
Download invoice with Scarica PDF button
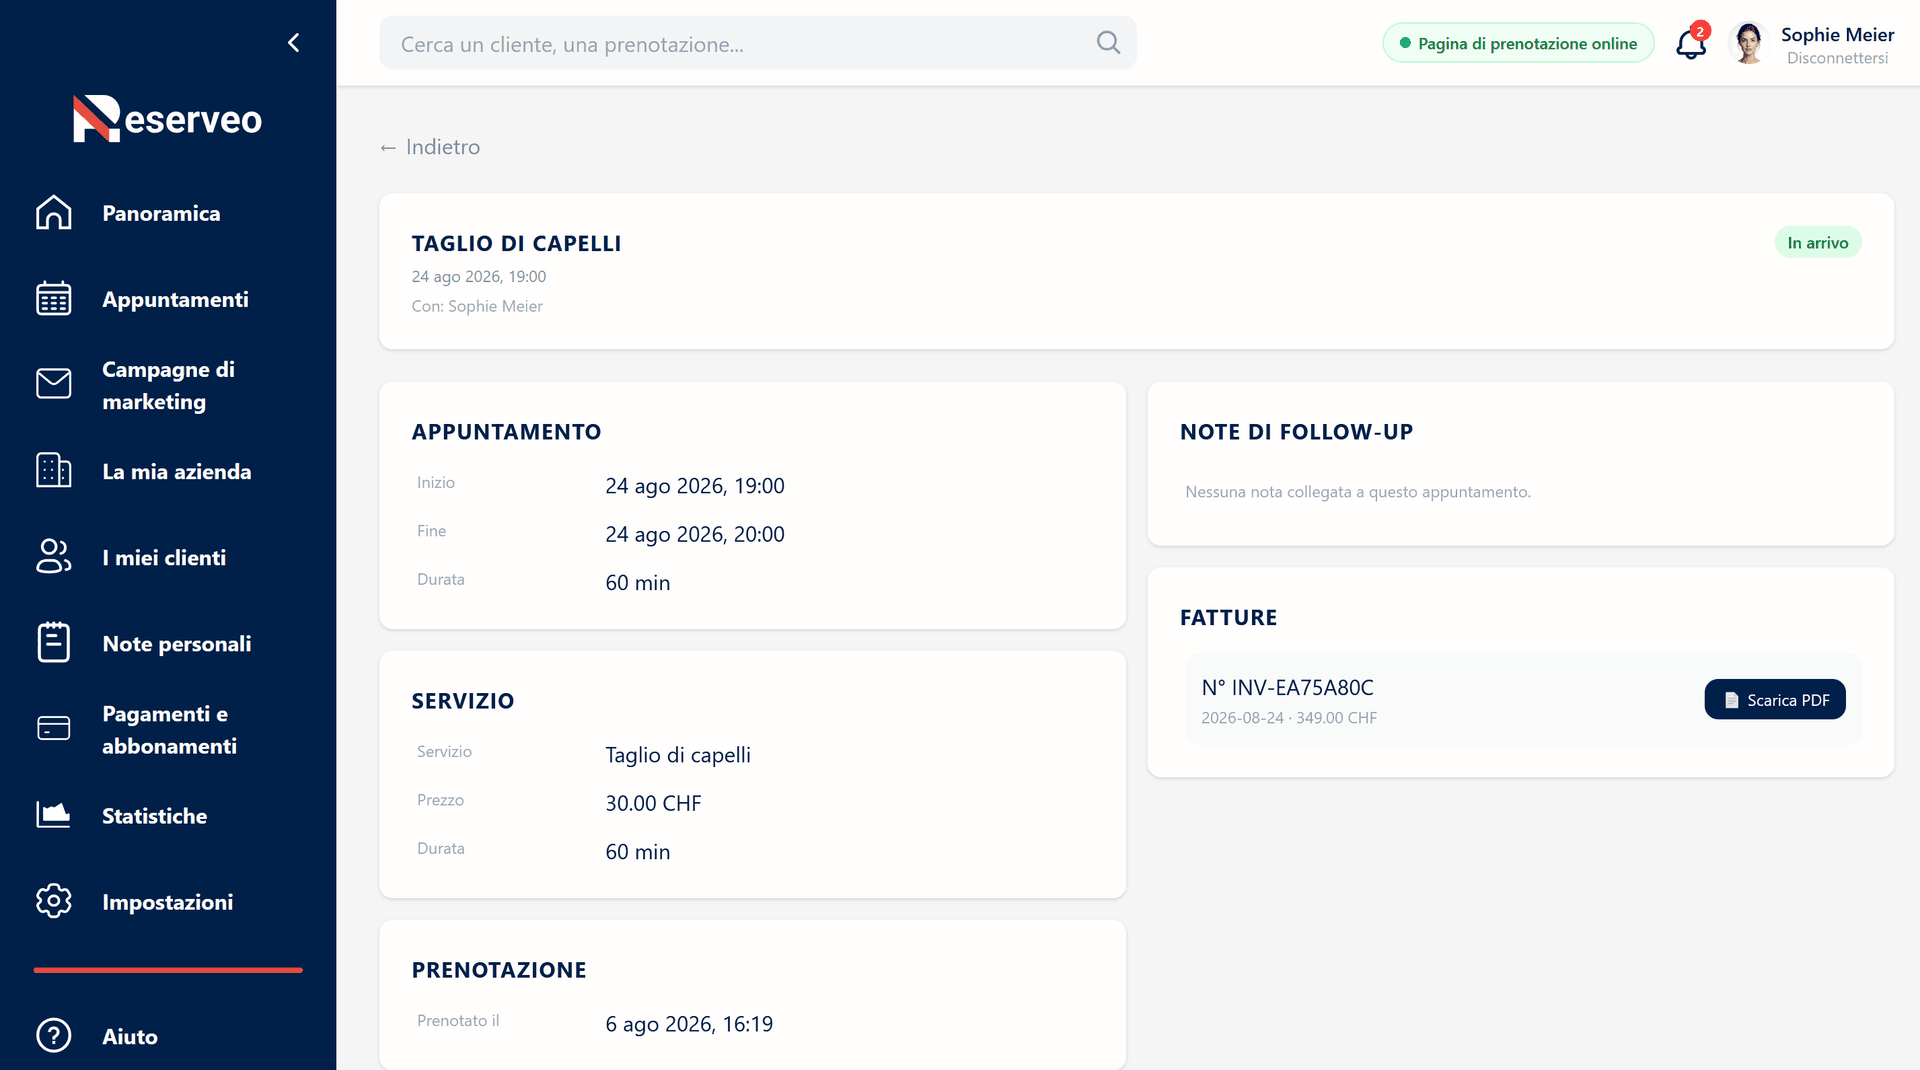coord(1775,699)
